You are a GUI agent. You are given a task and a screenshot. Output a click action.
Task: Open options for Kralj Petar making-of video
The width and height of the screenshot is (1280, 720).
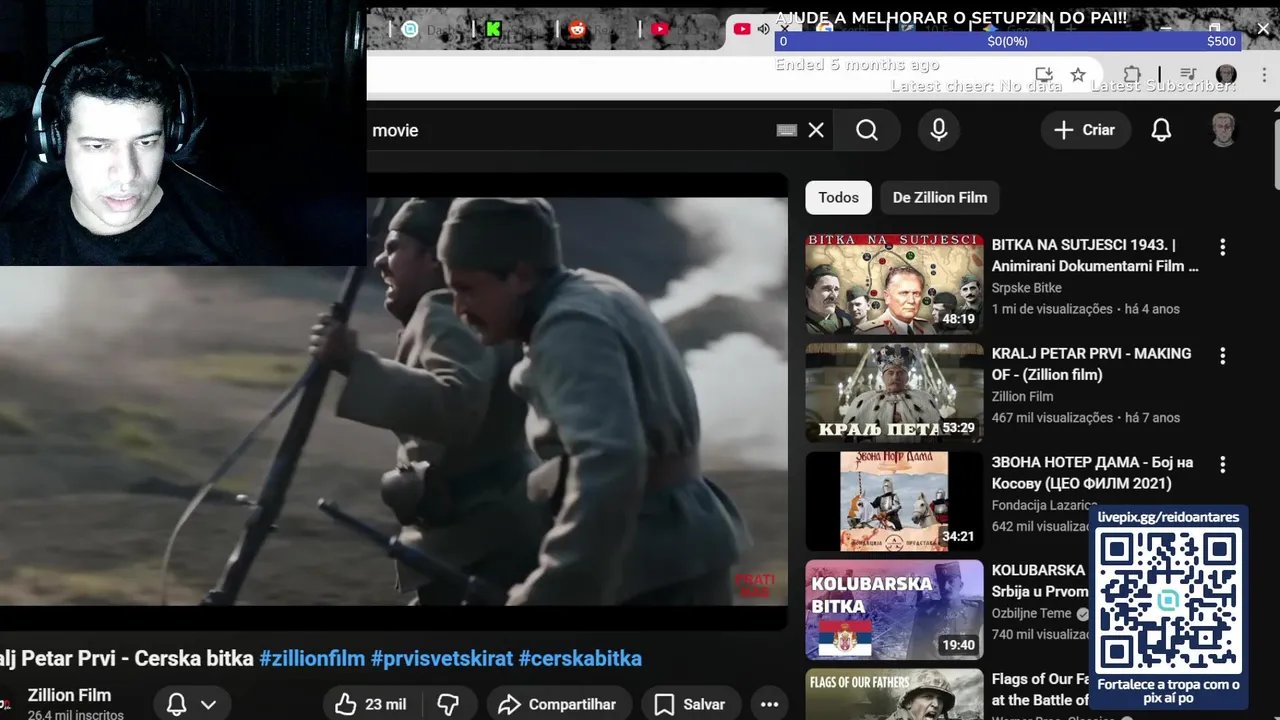1222,356
